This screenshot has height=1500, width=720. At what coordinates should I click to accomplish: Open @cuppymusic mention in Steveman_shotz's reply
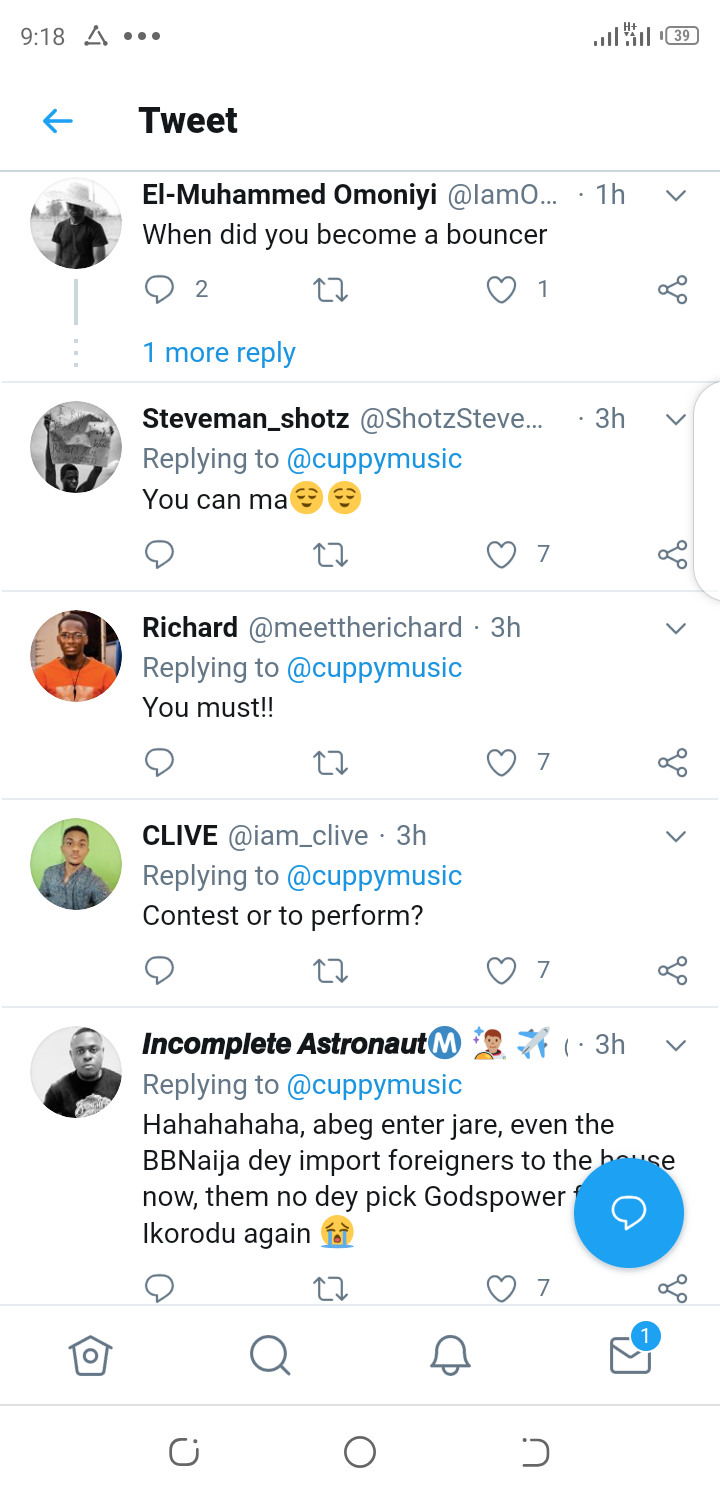374,459
